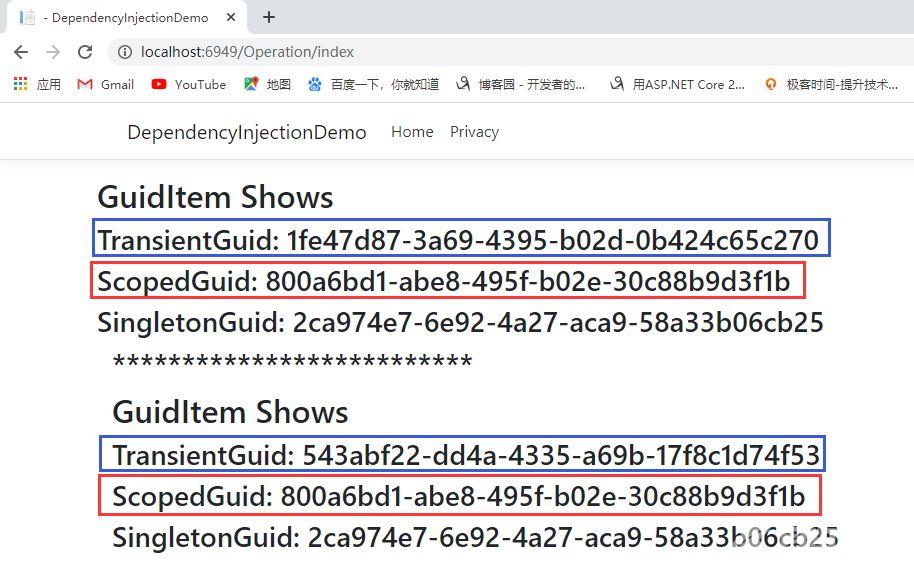The height and width of the screenshot is (578, 914).
Task: Open the YouTube bookmark
Action: tap(188, 84)
